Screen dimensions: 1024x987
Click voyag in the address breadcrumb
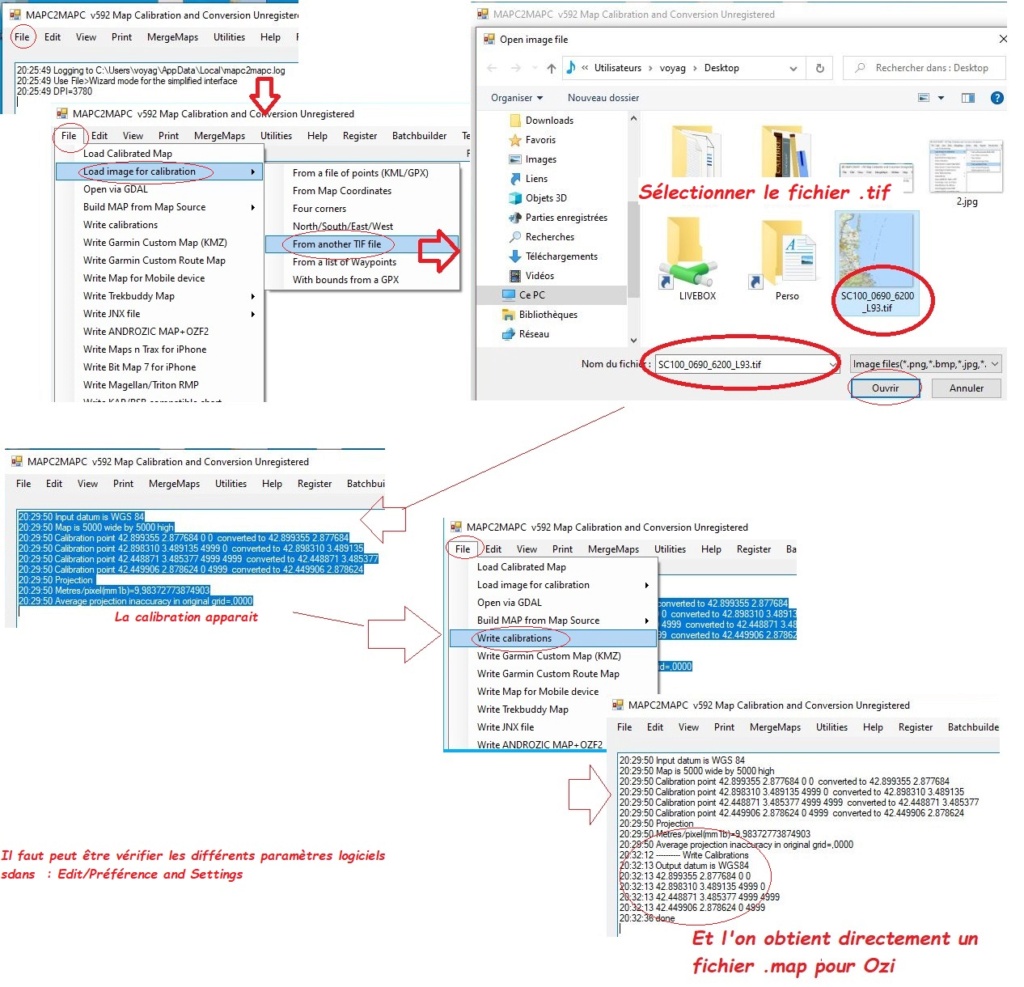672,68
